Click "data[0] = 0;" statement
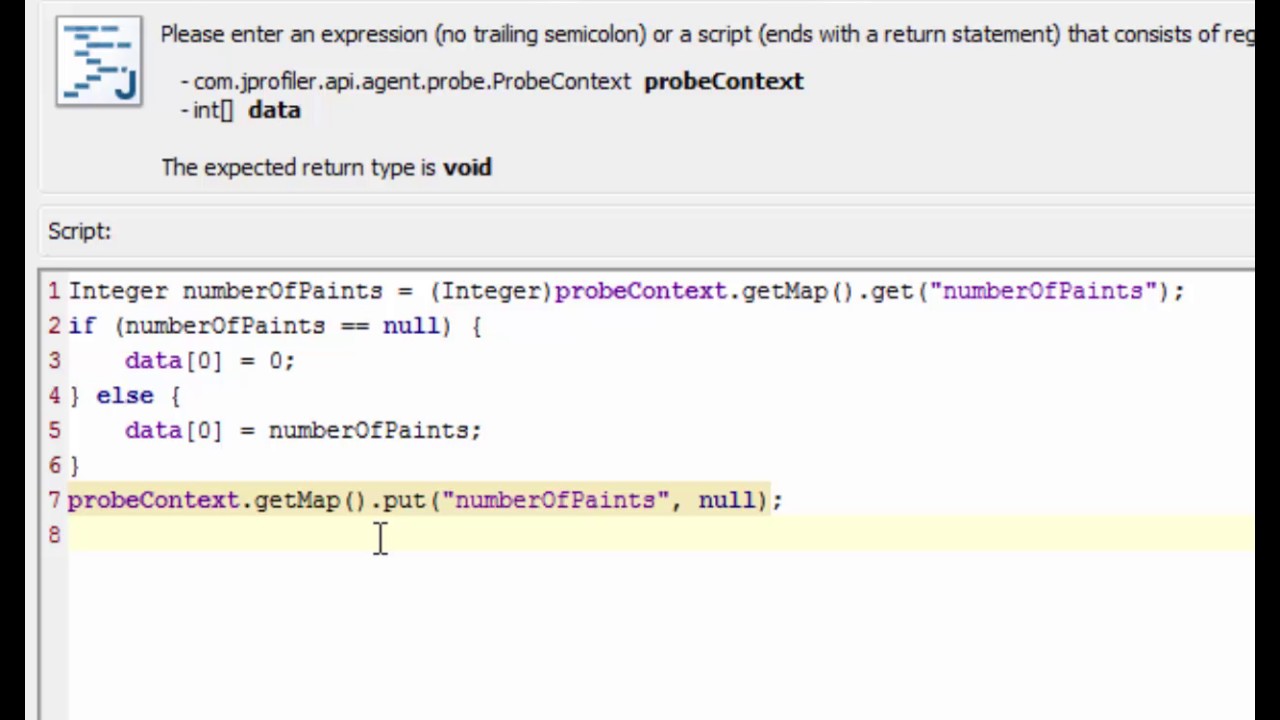Screen dimensions: 1280x720 (x=209, y=361)
